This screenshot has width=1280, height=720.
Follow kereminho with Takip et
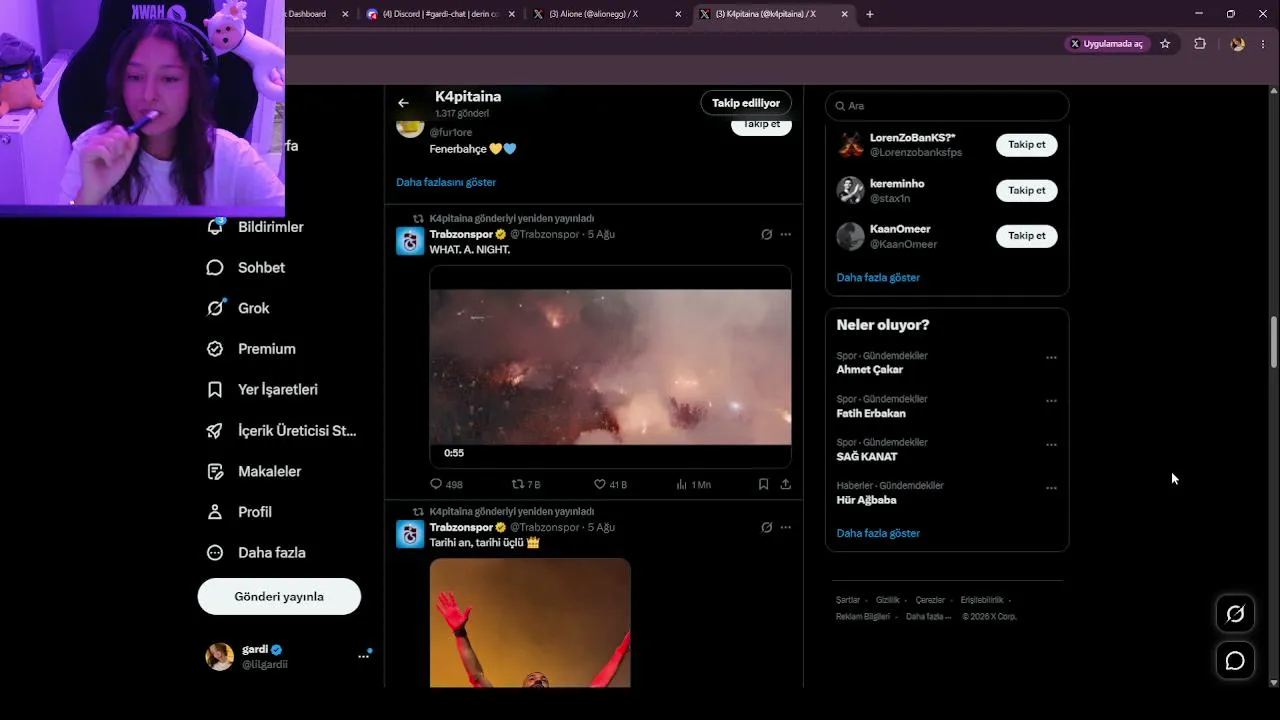point(1026,190)
